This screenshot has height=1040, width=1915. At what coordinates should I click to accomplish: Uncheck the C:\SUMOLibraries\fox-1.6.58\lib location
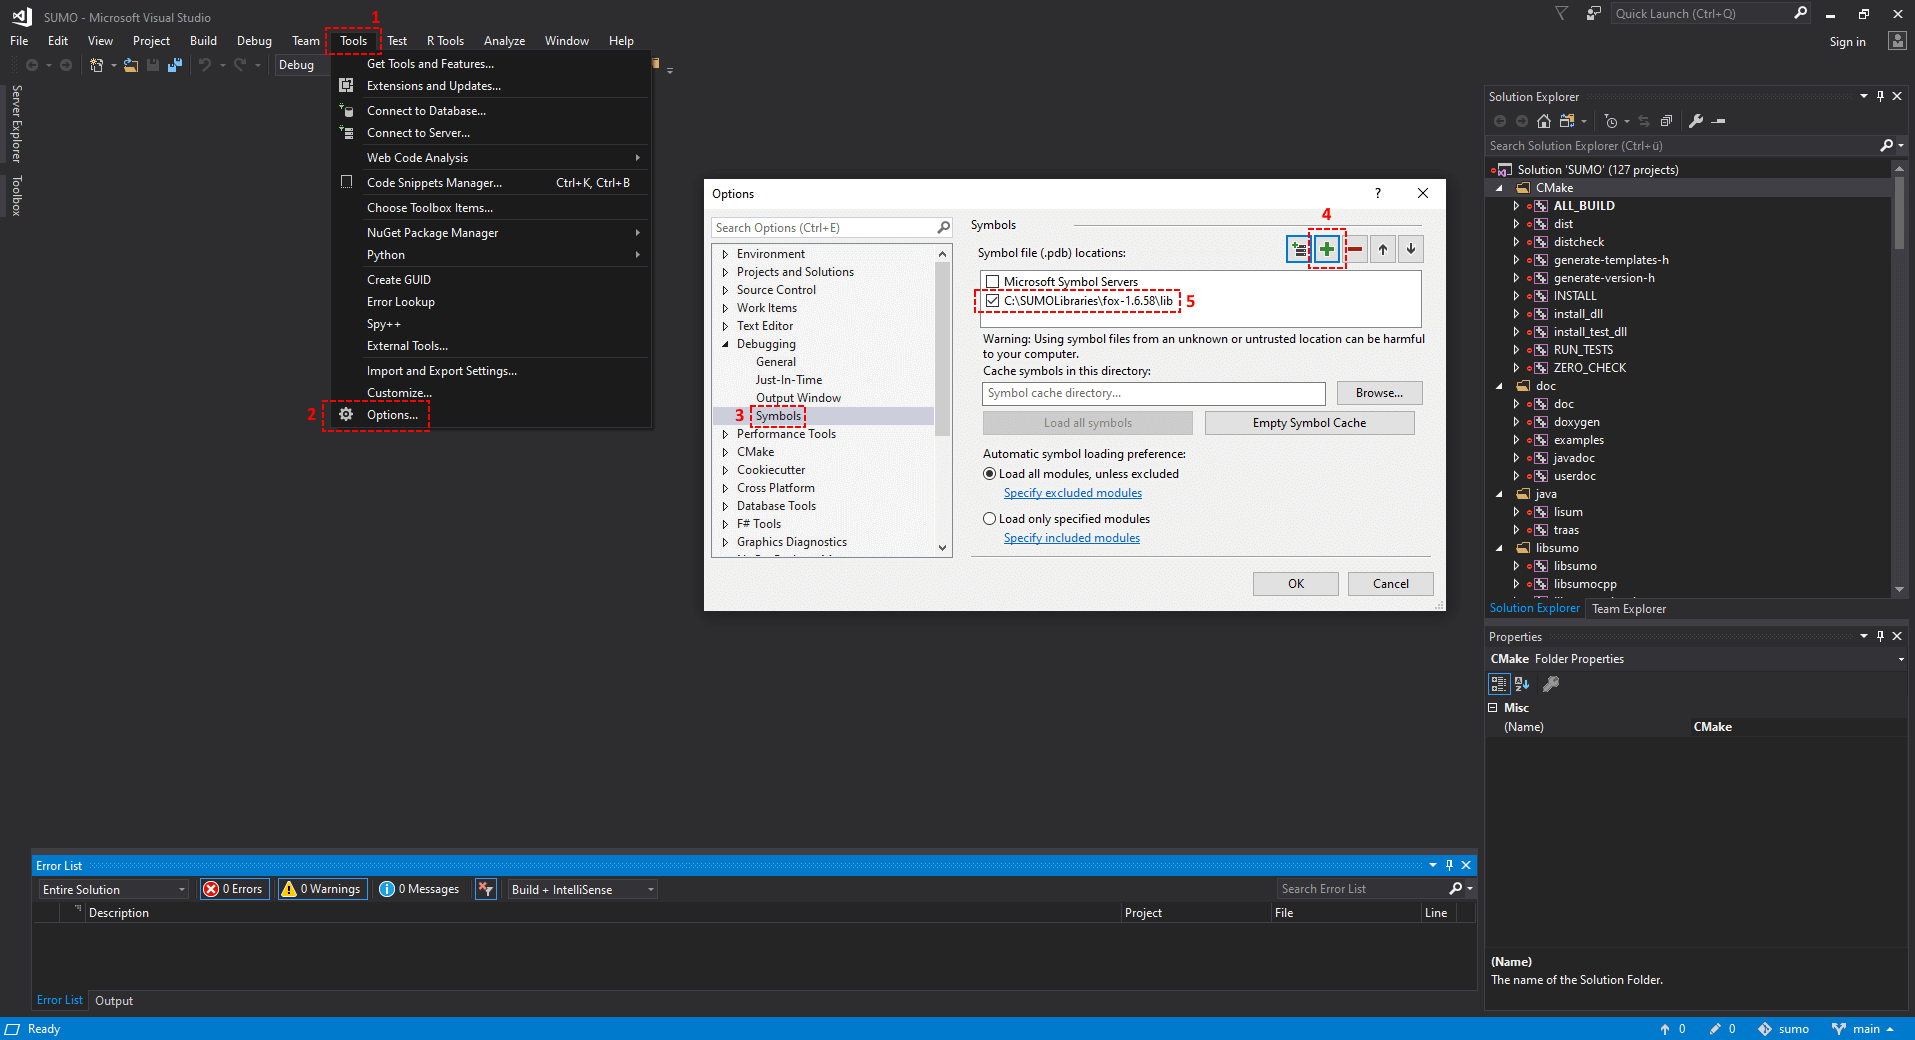tap(992, 301)
